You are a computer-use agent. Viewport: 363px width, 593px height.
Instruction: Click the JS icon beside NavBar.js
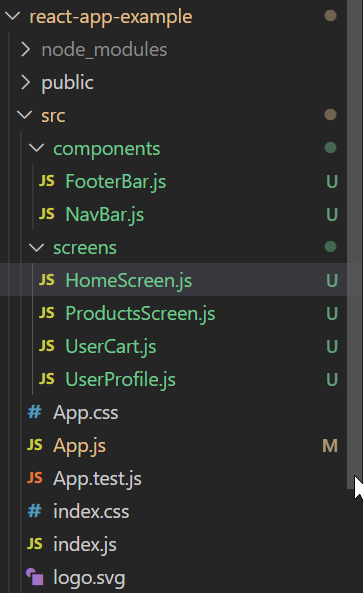click(x=47, y=214)
